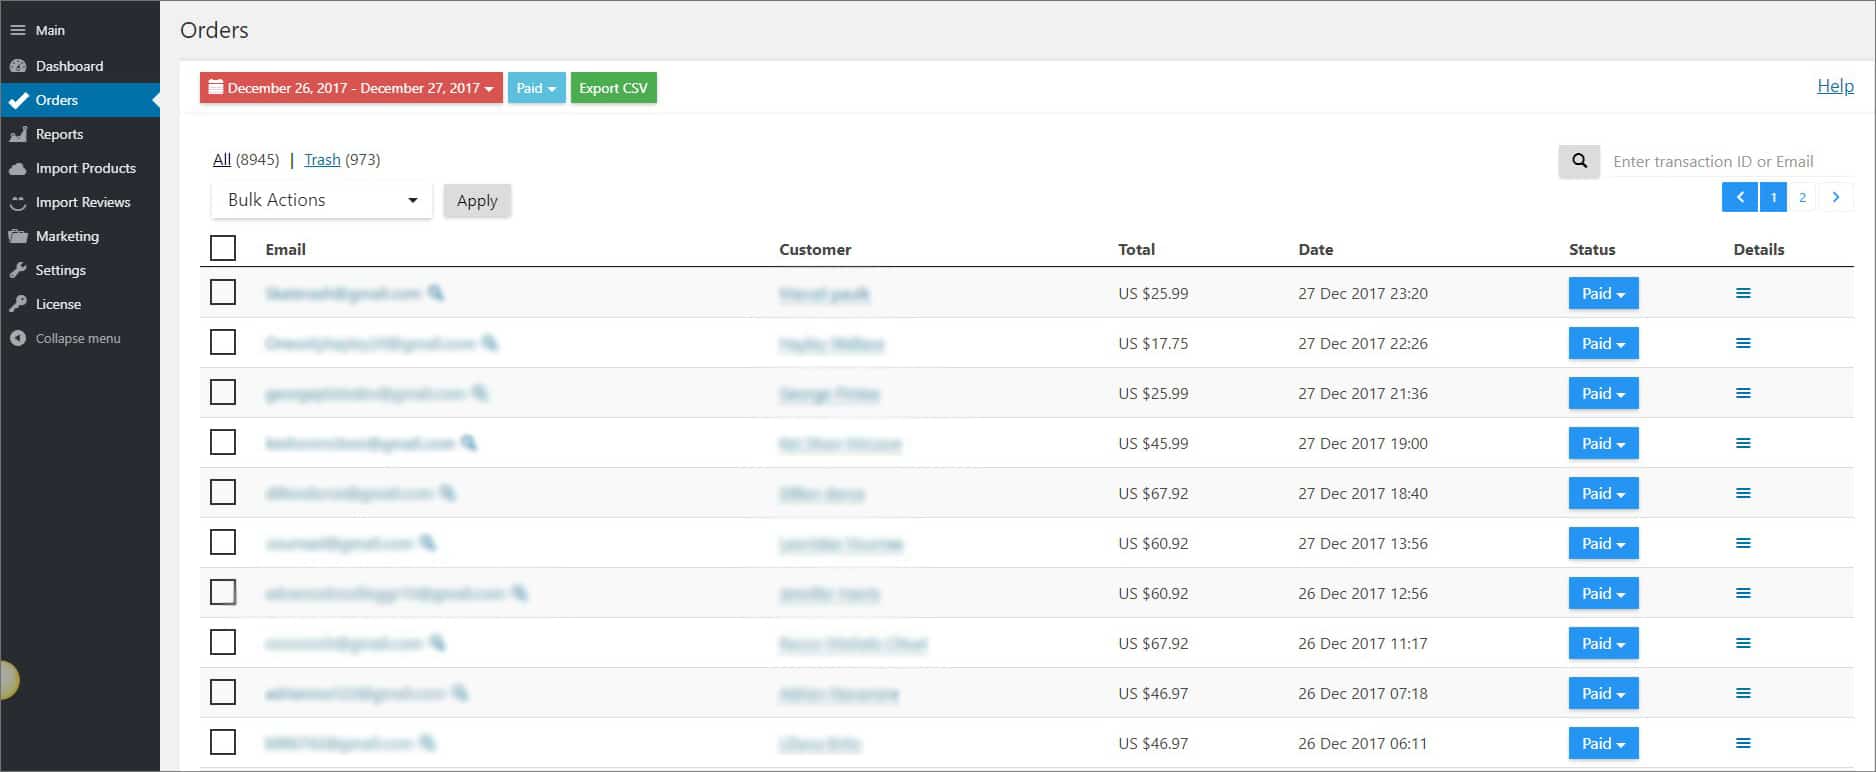Check the box for the 27 Dec 2017 23:20 order
The width and height of the screenshot is (1876, 772).
click(x=223, y=292)
